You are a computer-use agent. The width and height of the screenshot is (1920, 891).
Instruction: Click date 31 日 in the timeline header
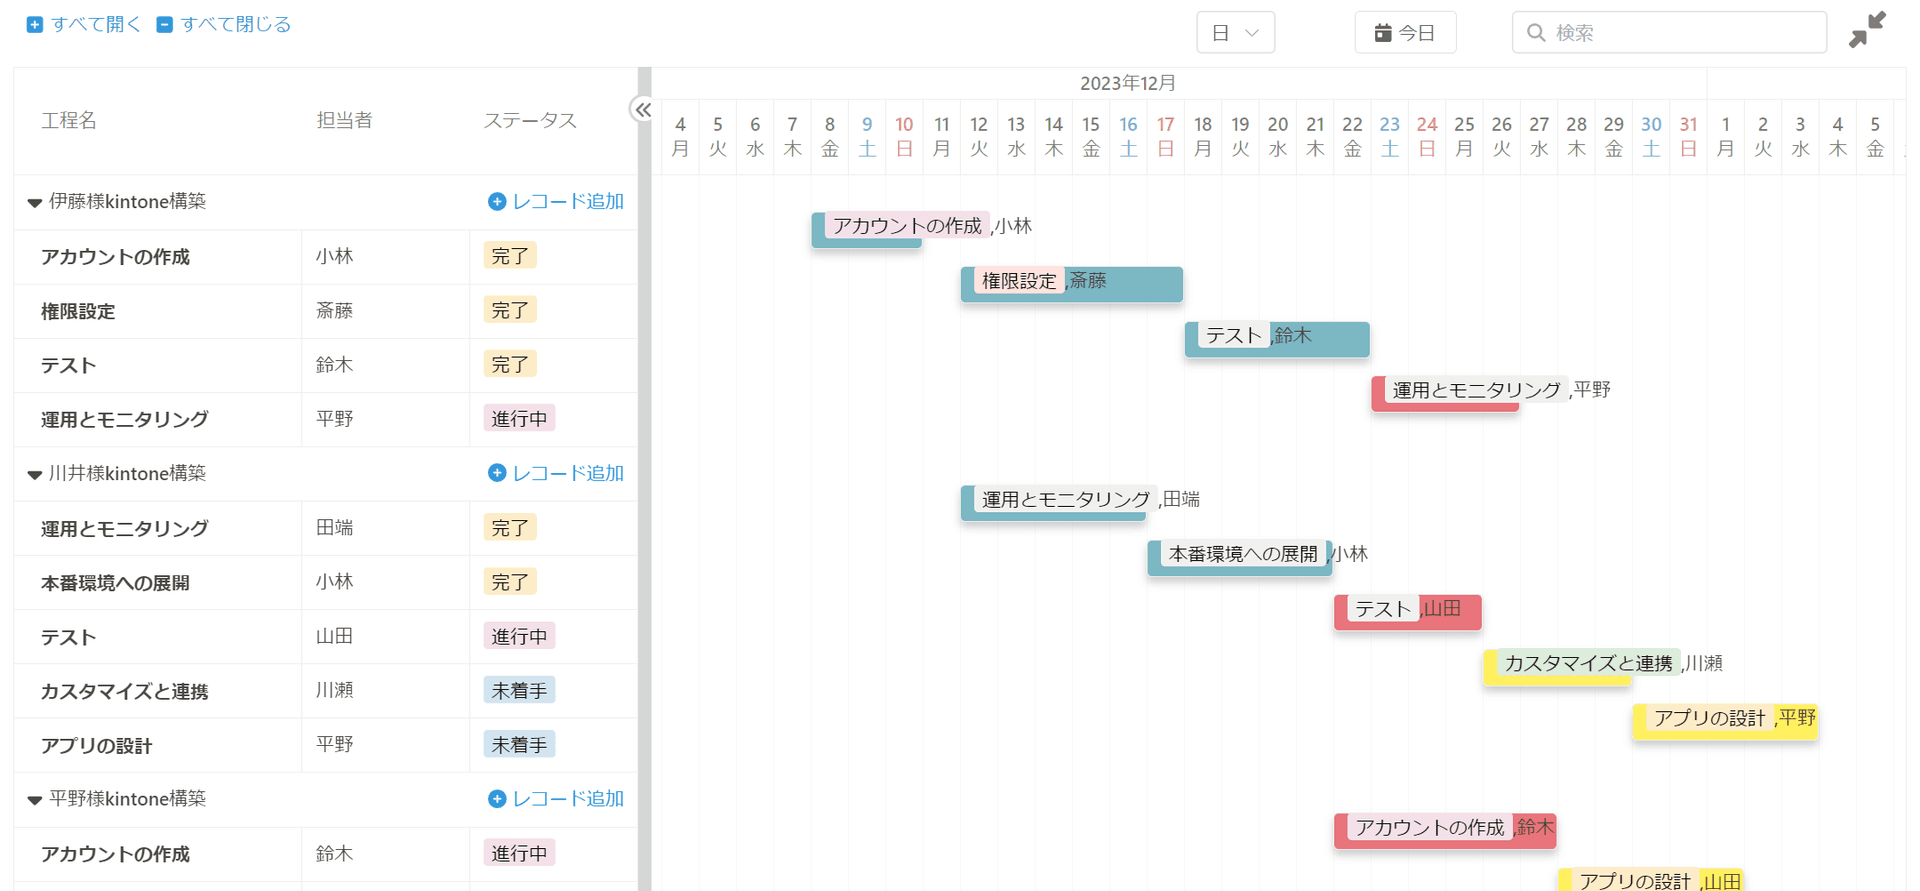(1688, 136)
